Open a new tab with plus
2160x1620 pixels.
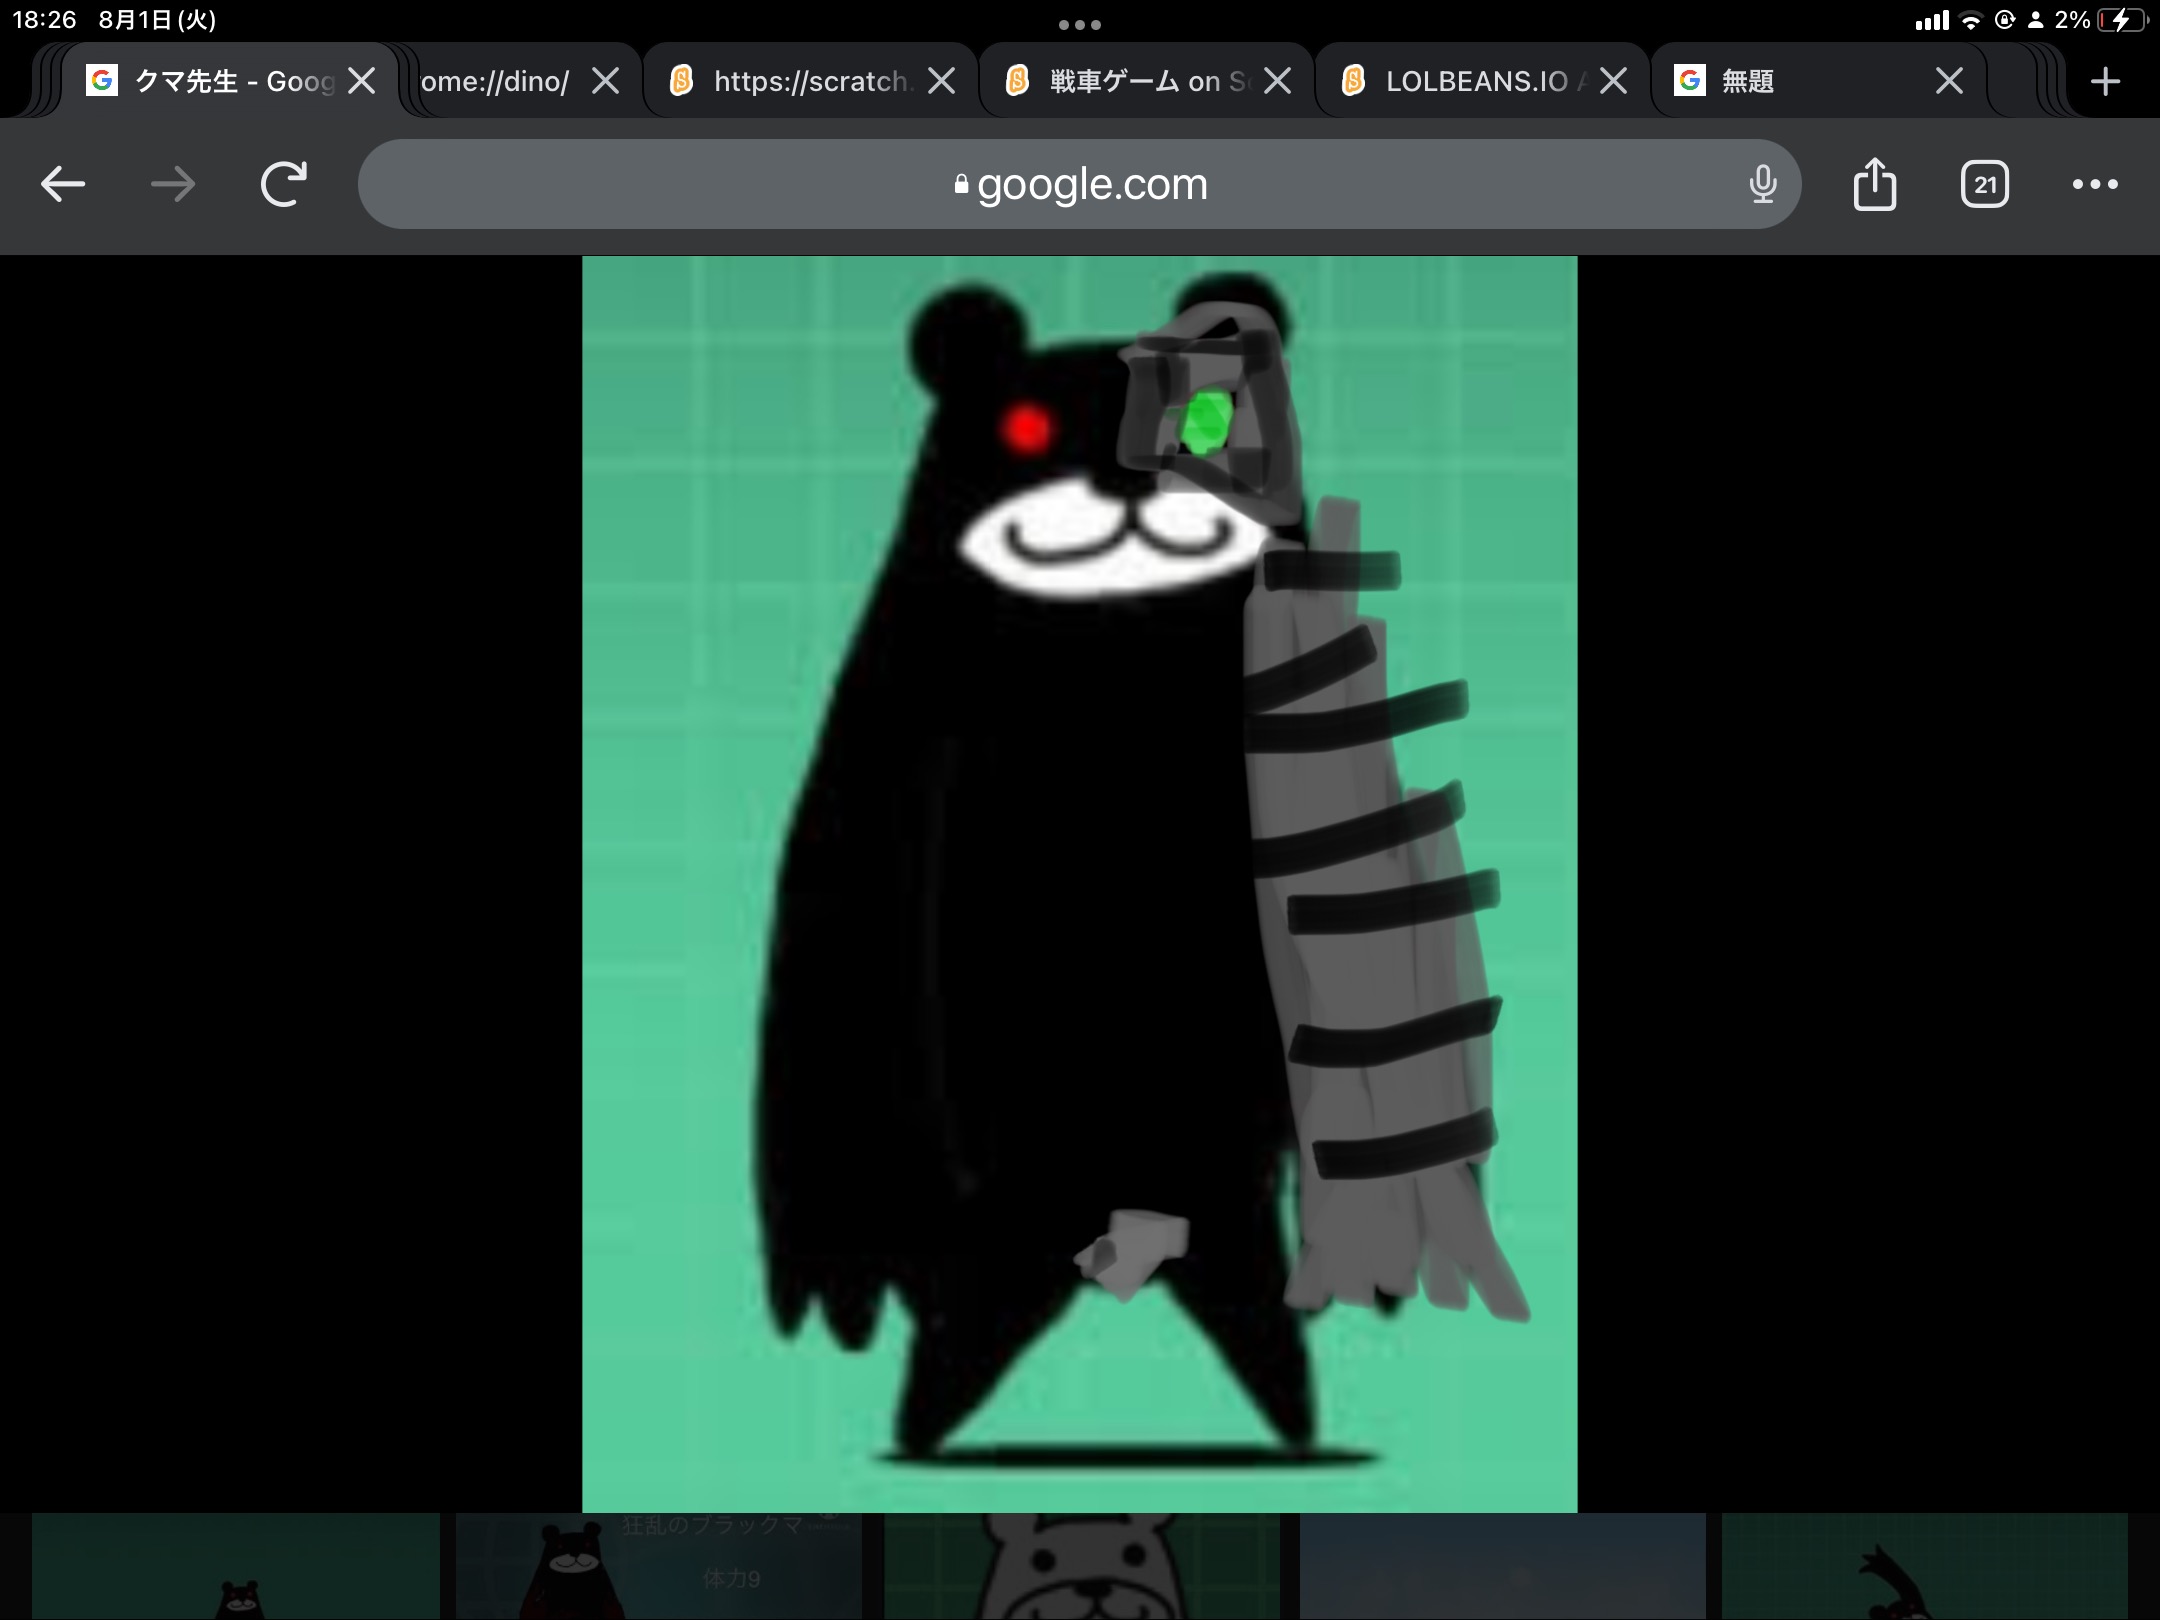click(2105, 81)
